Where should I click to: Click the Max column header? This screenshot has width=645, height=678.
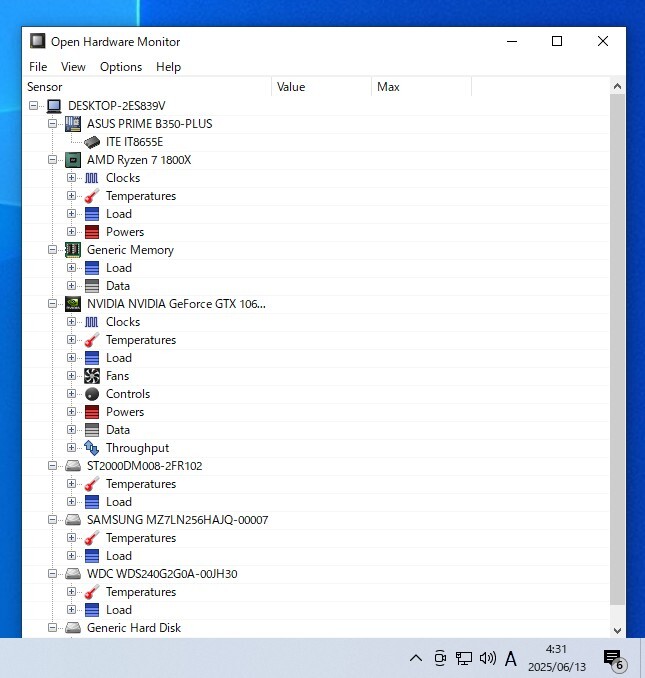[421, 87]
